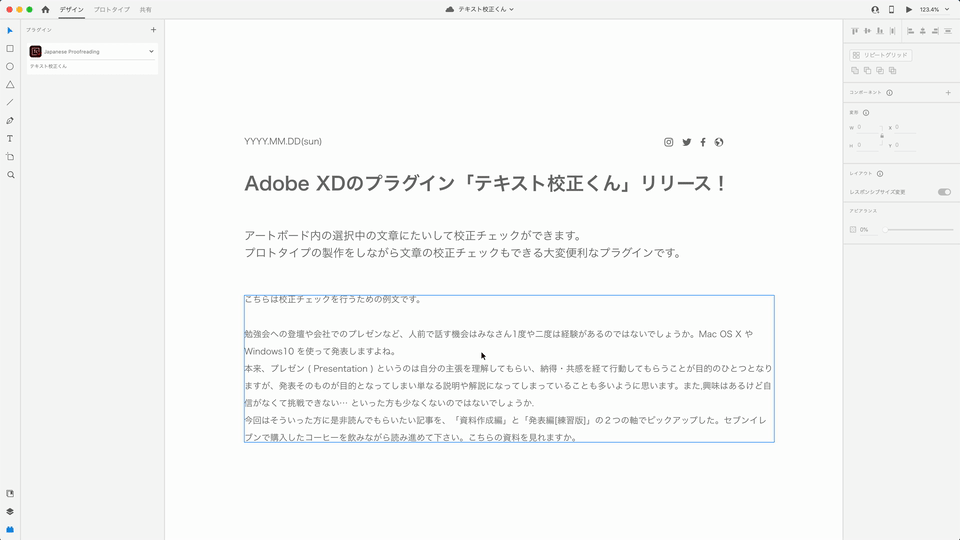The image size is (960, 540).
Task: Select the Text tool
Action: (x=10, y=138)
